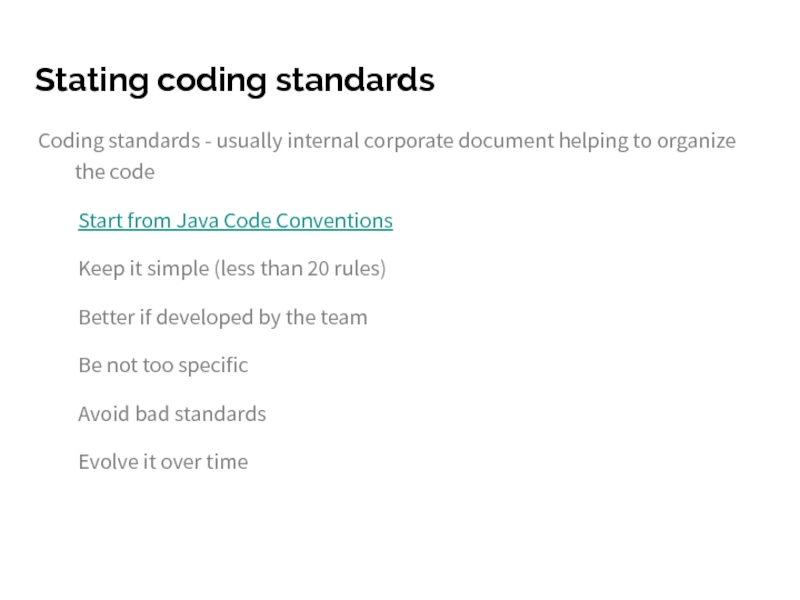
Task: Click the slide title Stating coding standards
Action: (x=234, y=80)
